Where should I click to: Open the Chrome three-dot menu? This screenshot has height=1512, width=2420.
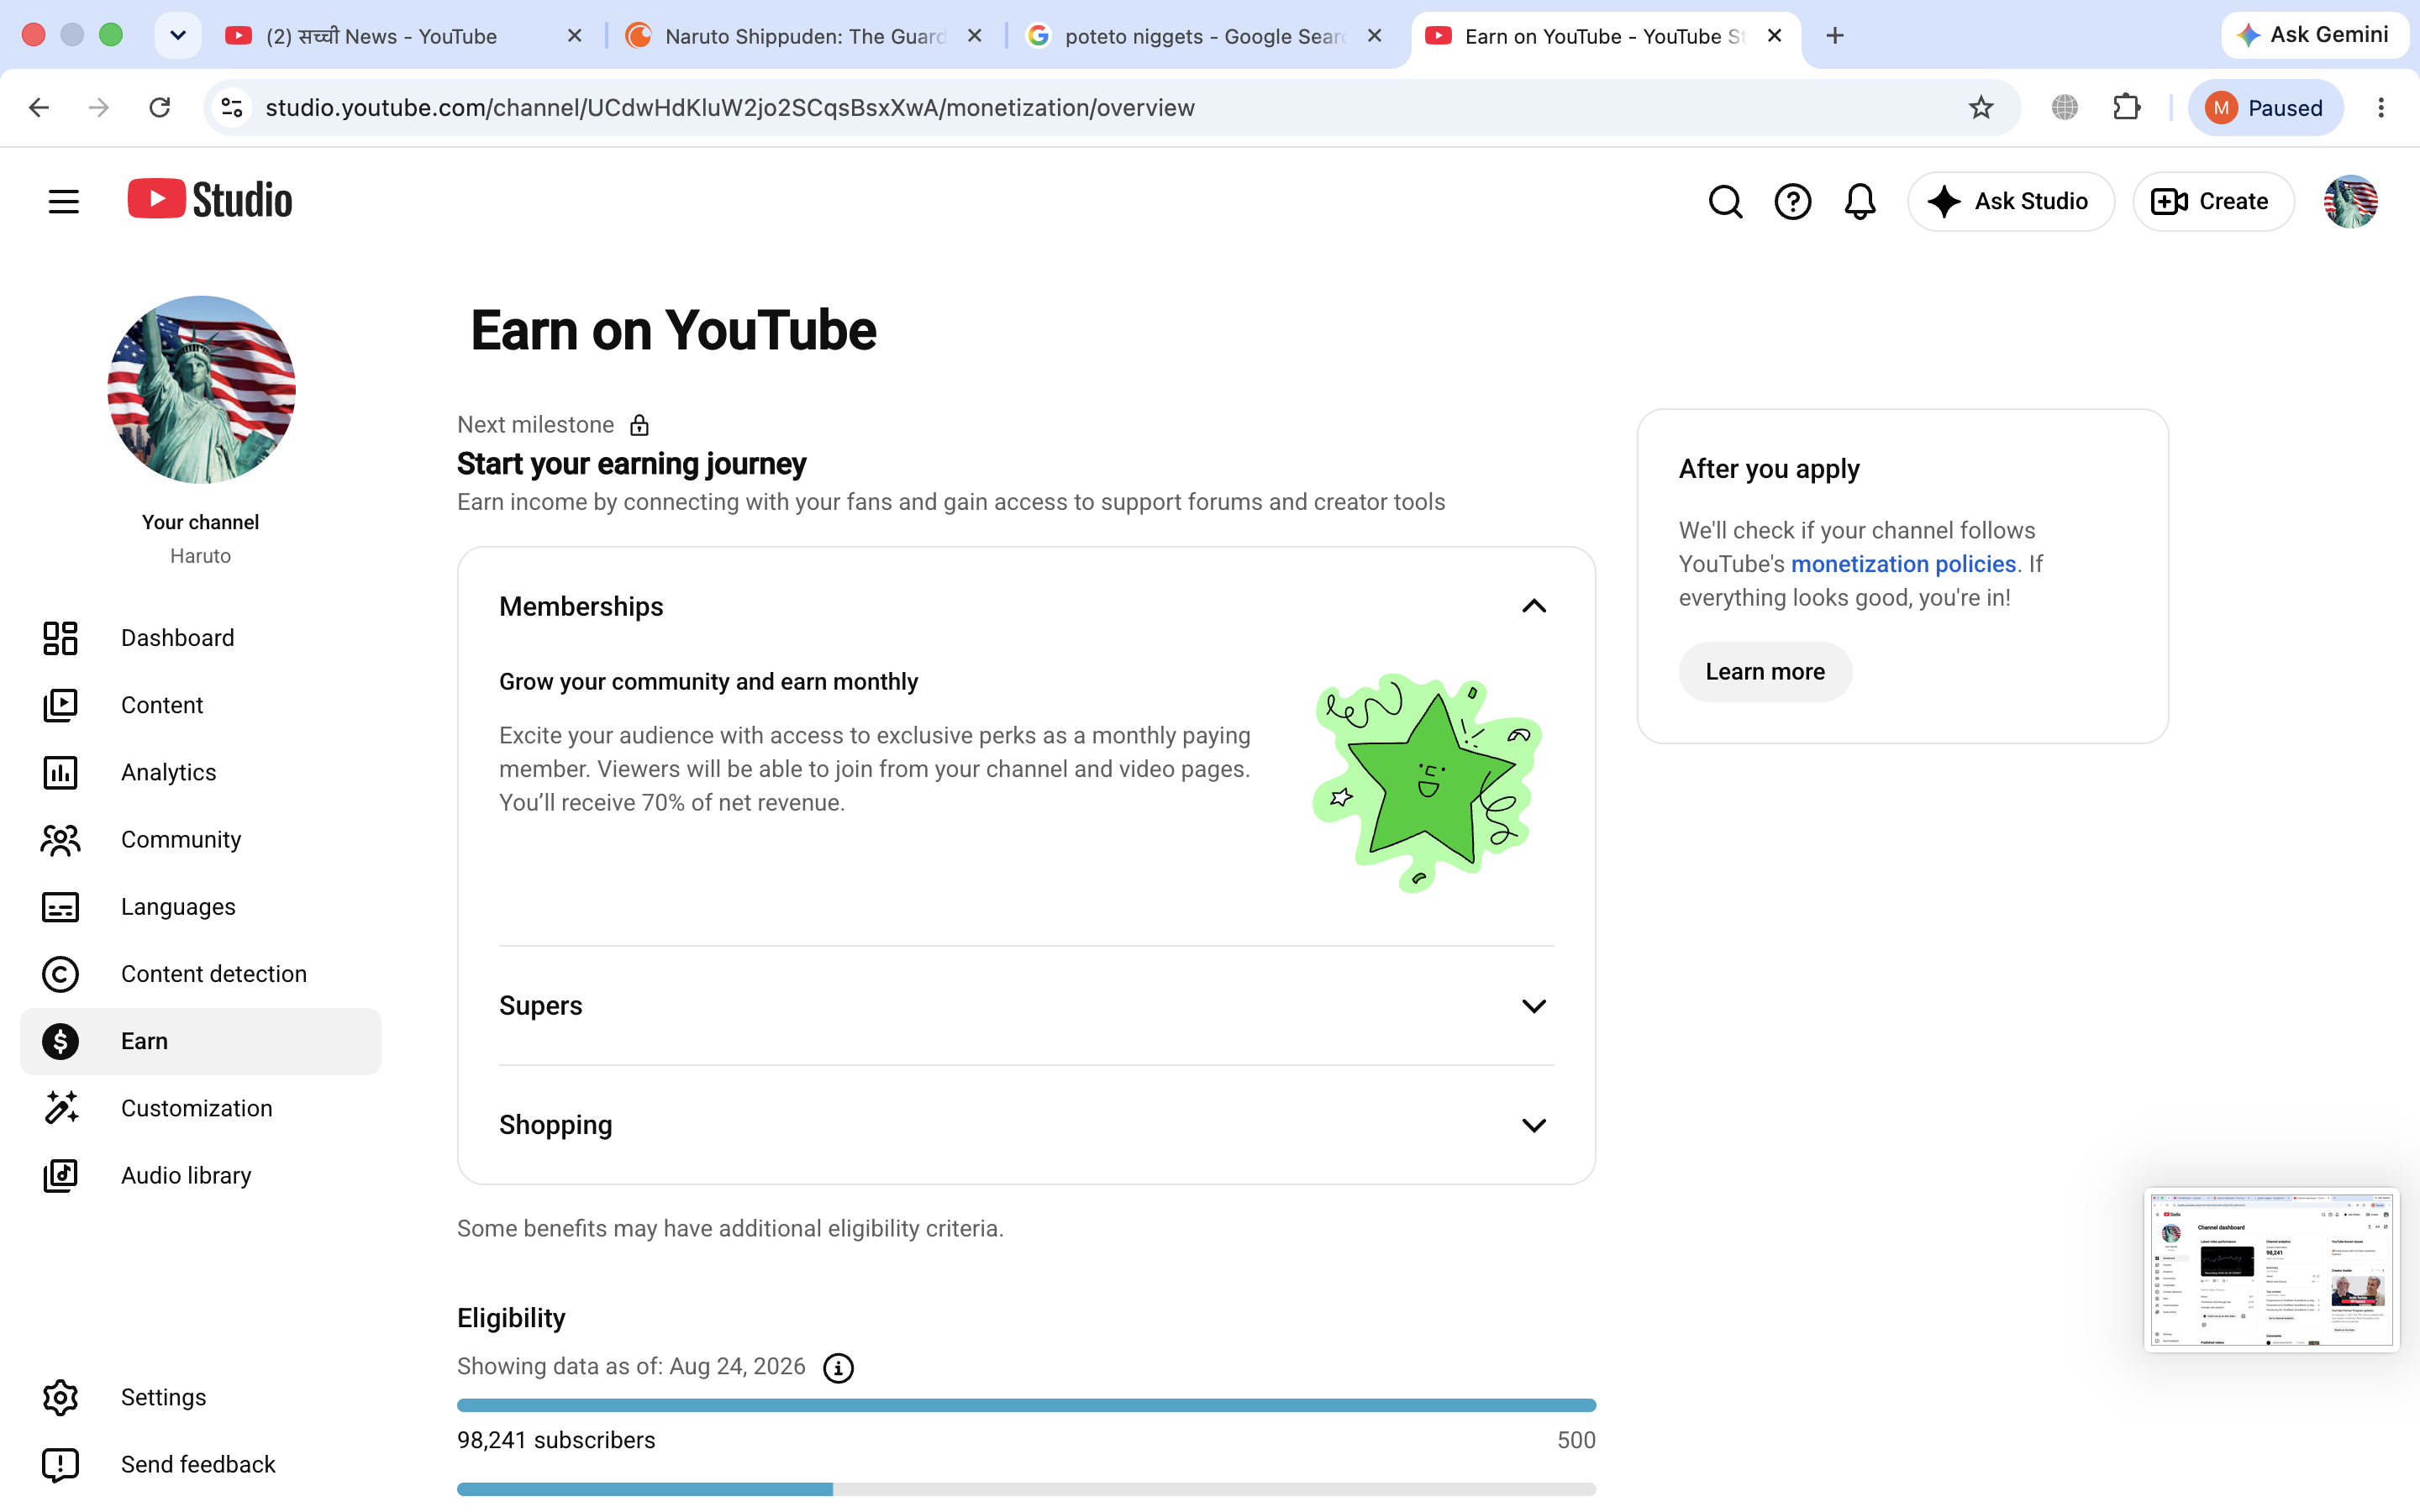(2381, 107)
